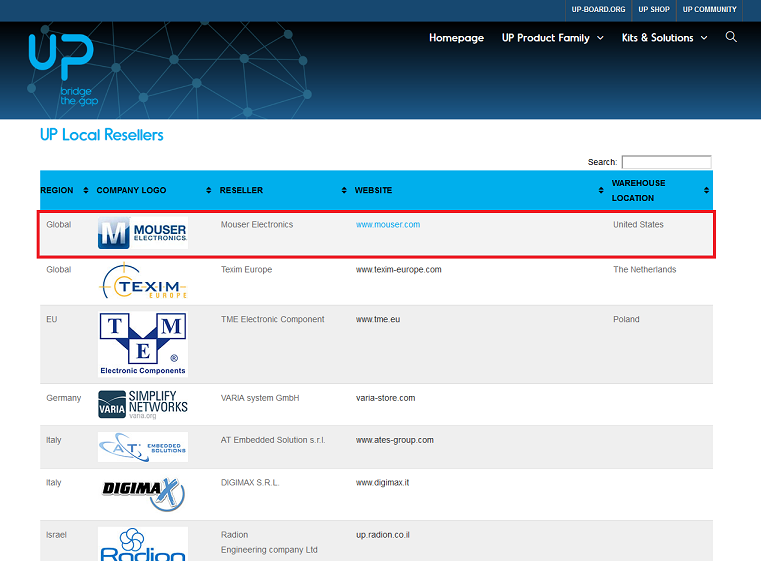The image size is (761, 561).
Task: Select DIGIMAX S.R.L. reseller name
Action: pos(250,483)
